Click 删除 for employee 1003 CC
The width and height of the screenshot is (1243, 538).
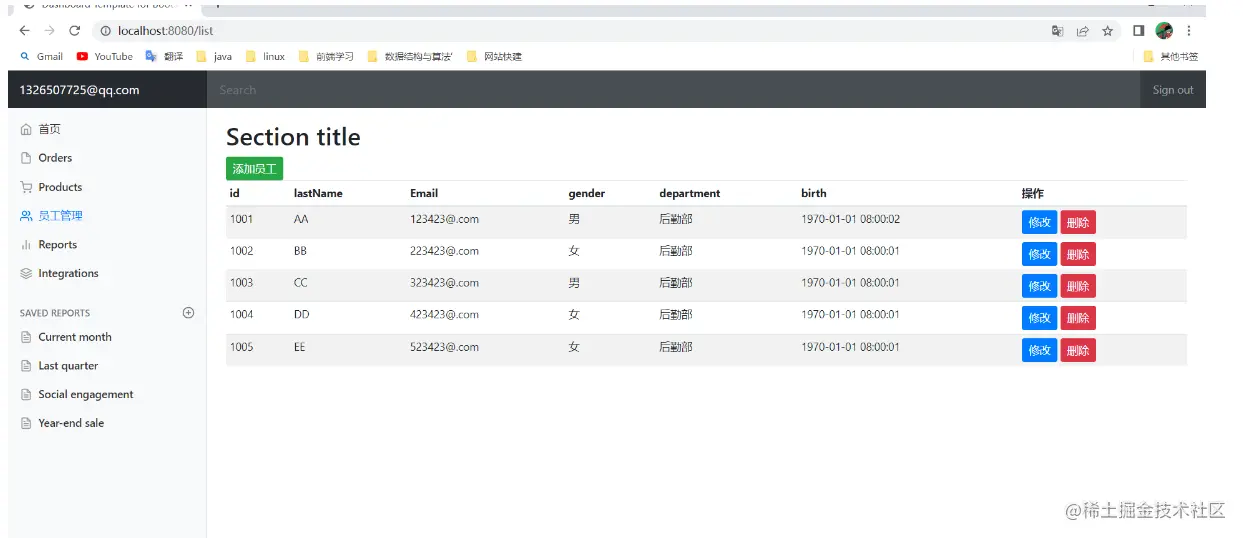click(1078, 286)
